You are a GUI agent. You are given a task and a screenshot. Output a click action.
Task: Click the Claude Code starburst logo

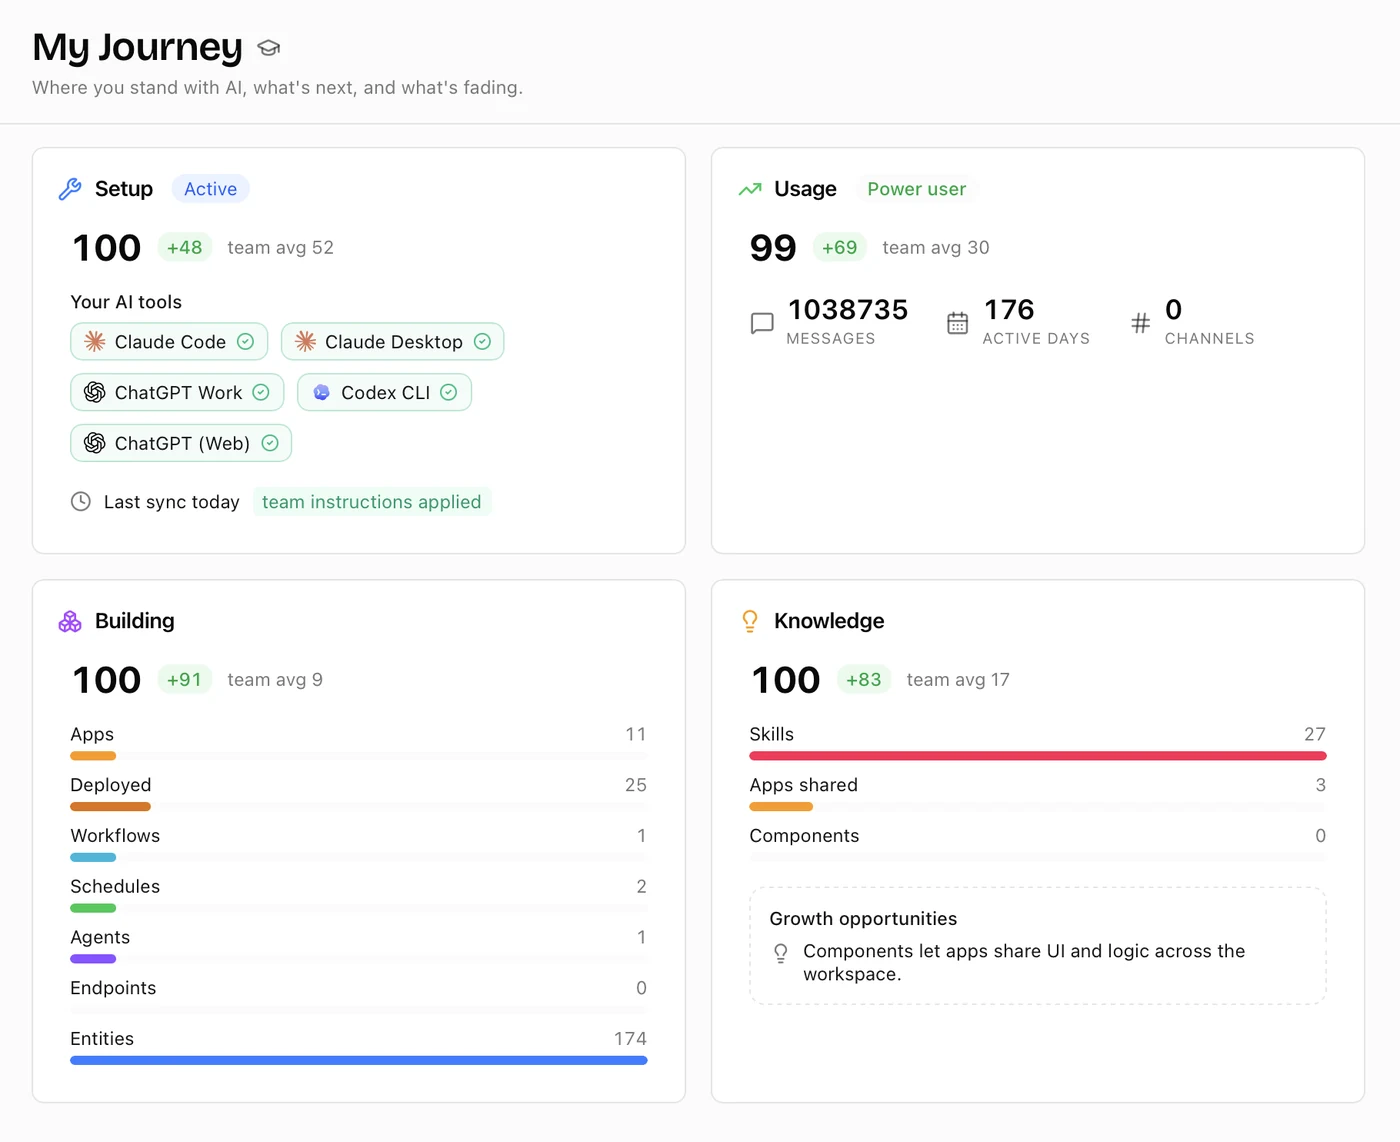point(95,342)
